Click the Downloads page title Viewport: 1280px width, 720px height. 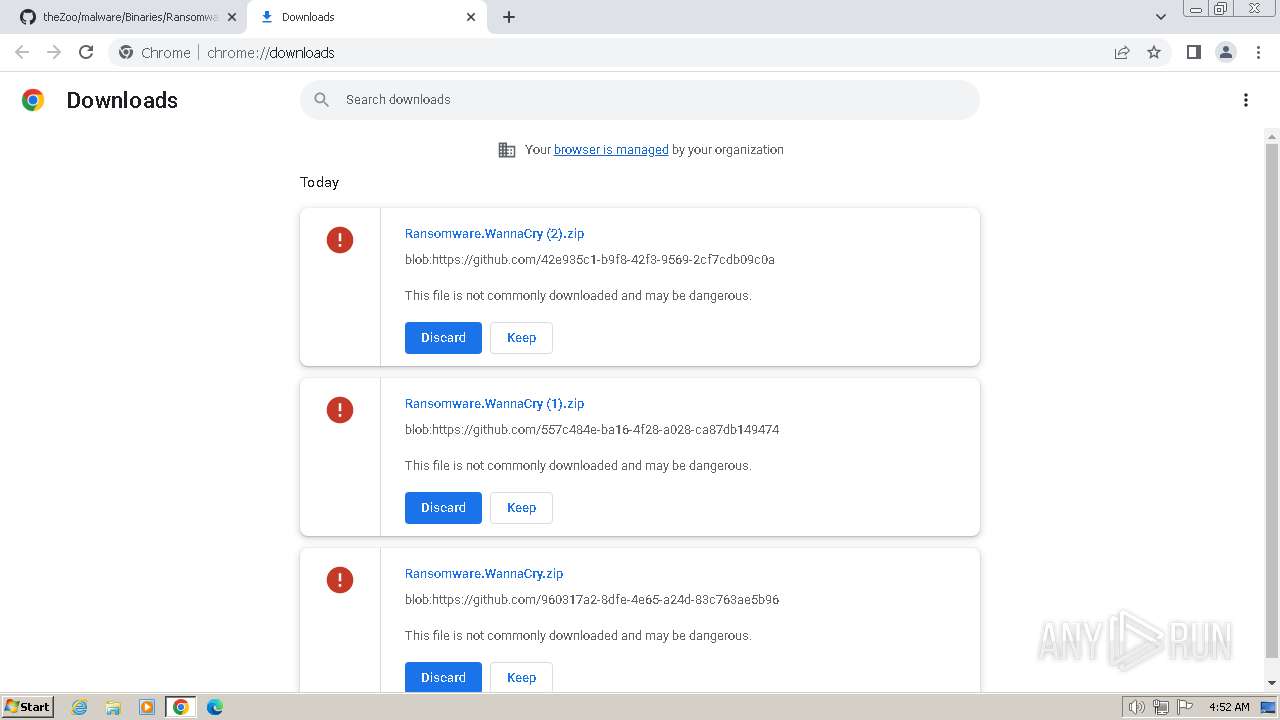(x=122, y=100)
